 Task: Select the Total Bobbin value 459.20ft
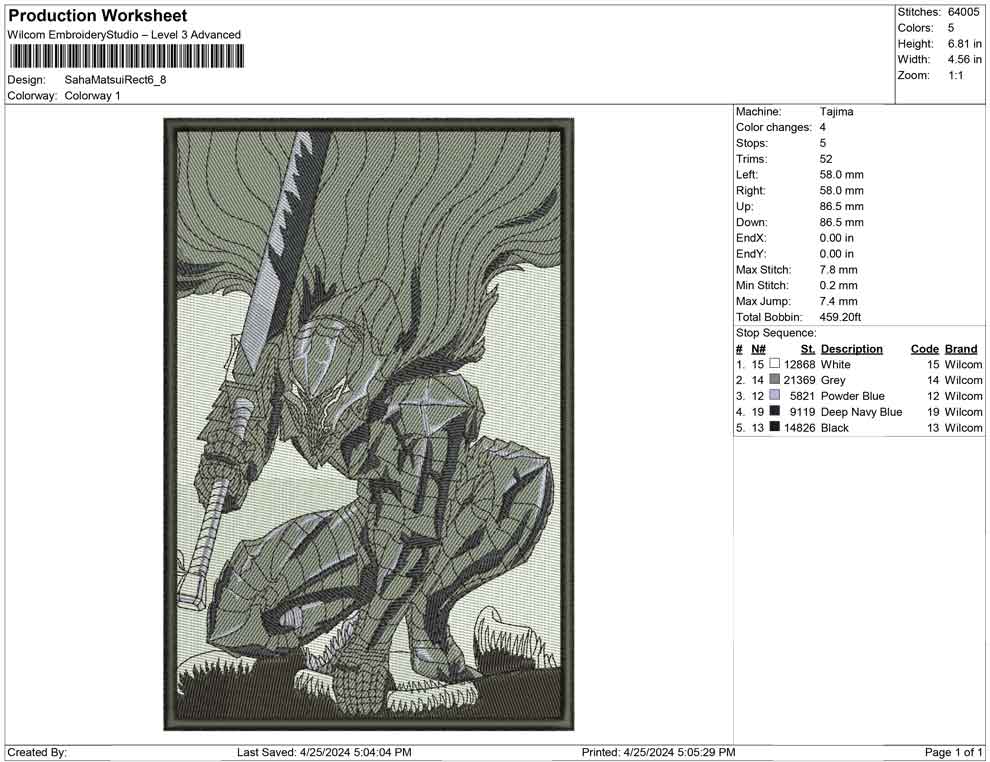[x=840, y=317]
